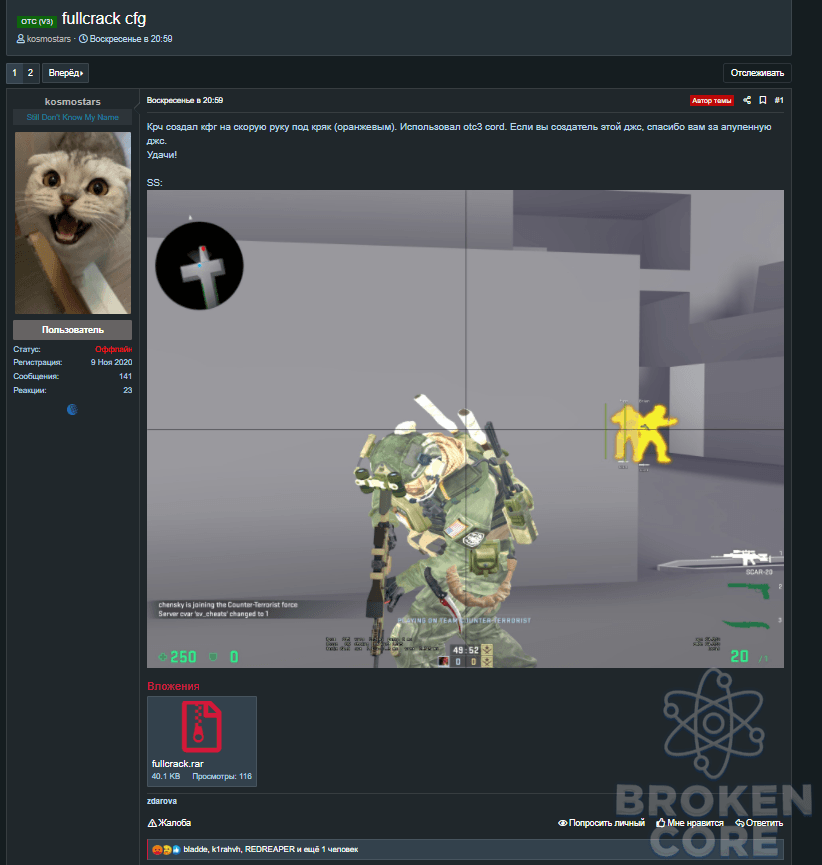Click the red archive icon of fullcrack.rar
This screenshot has height=865, width=822.
[201, 727]
